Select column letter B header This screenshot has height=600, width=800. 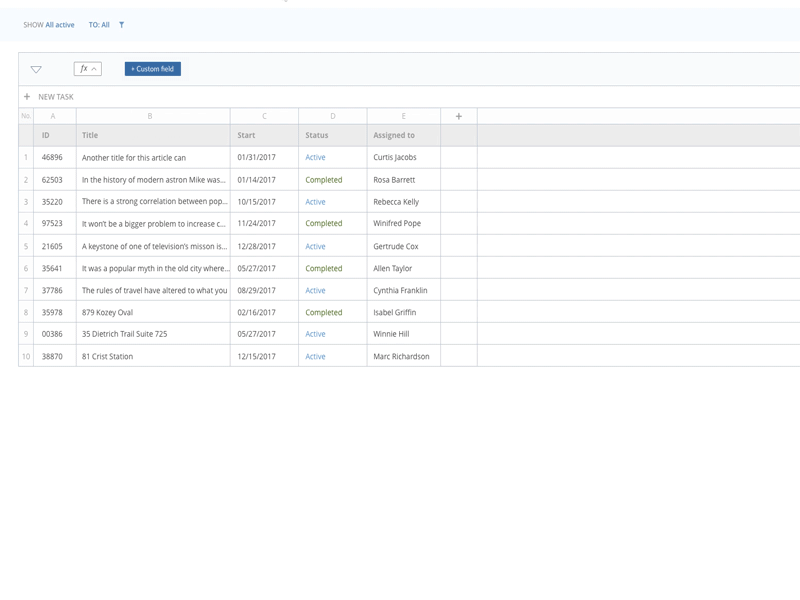[x=150, y=116]
